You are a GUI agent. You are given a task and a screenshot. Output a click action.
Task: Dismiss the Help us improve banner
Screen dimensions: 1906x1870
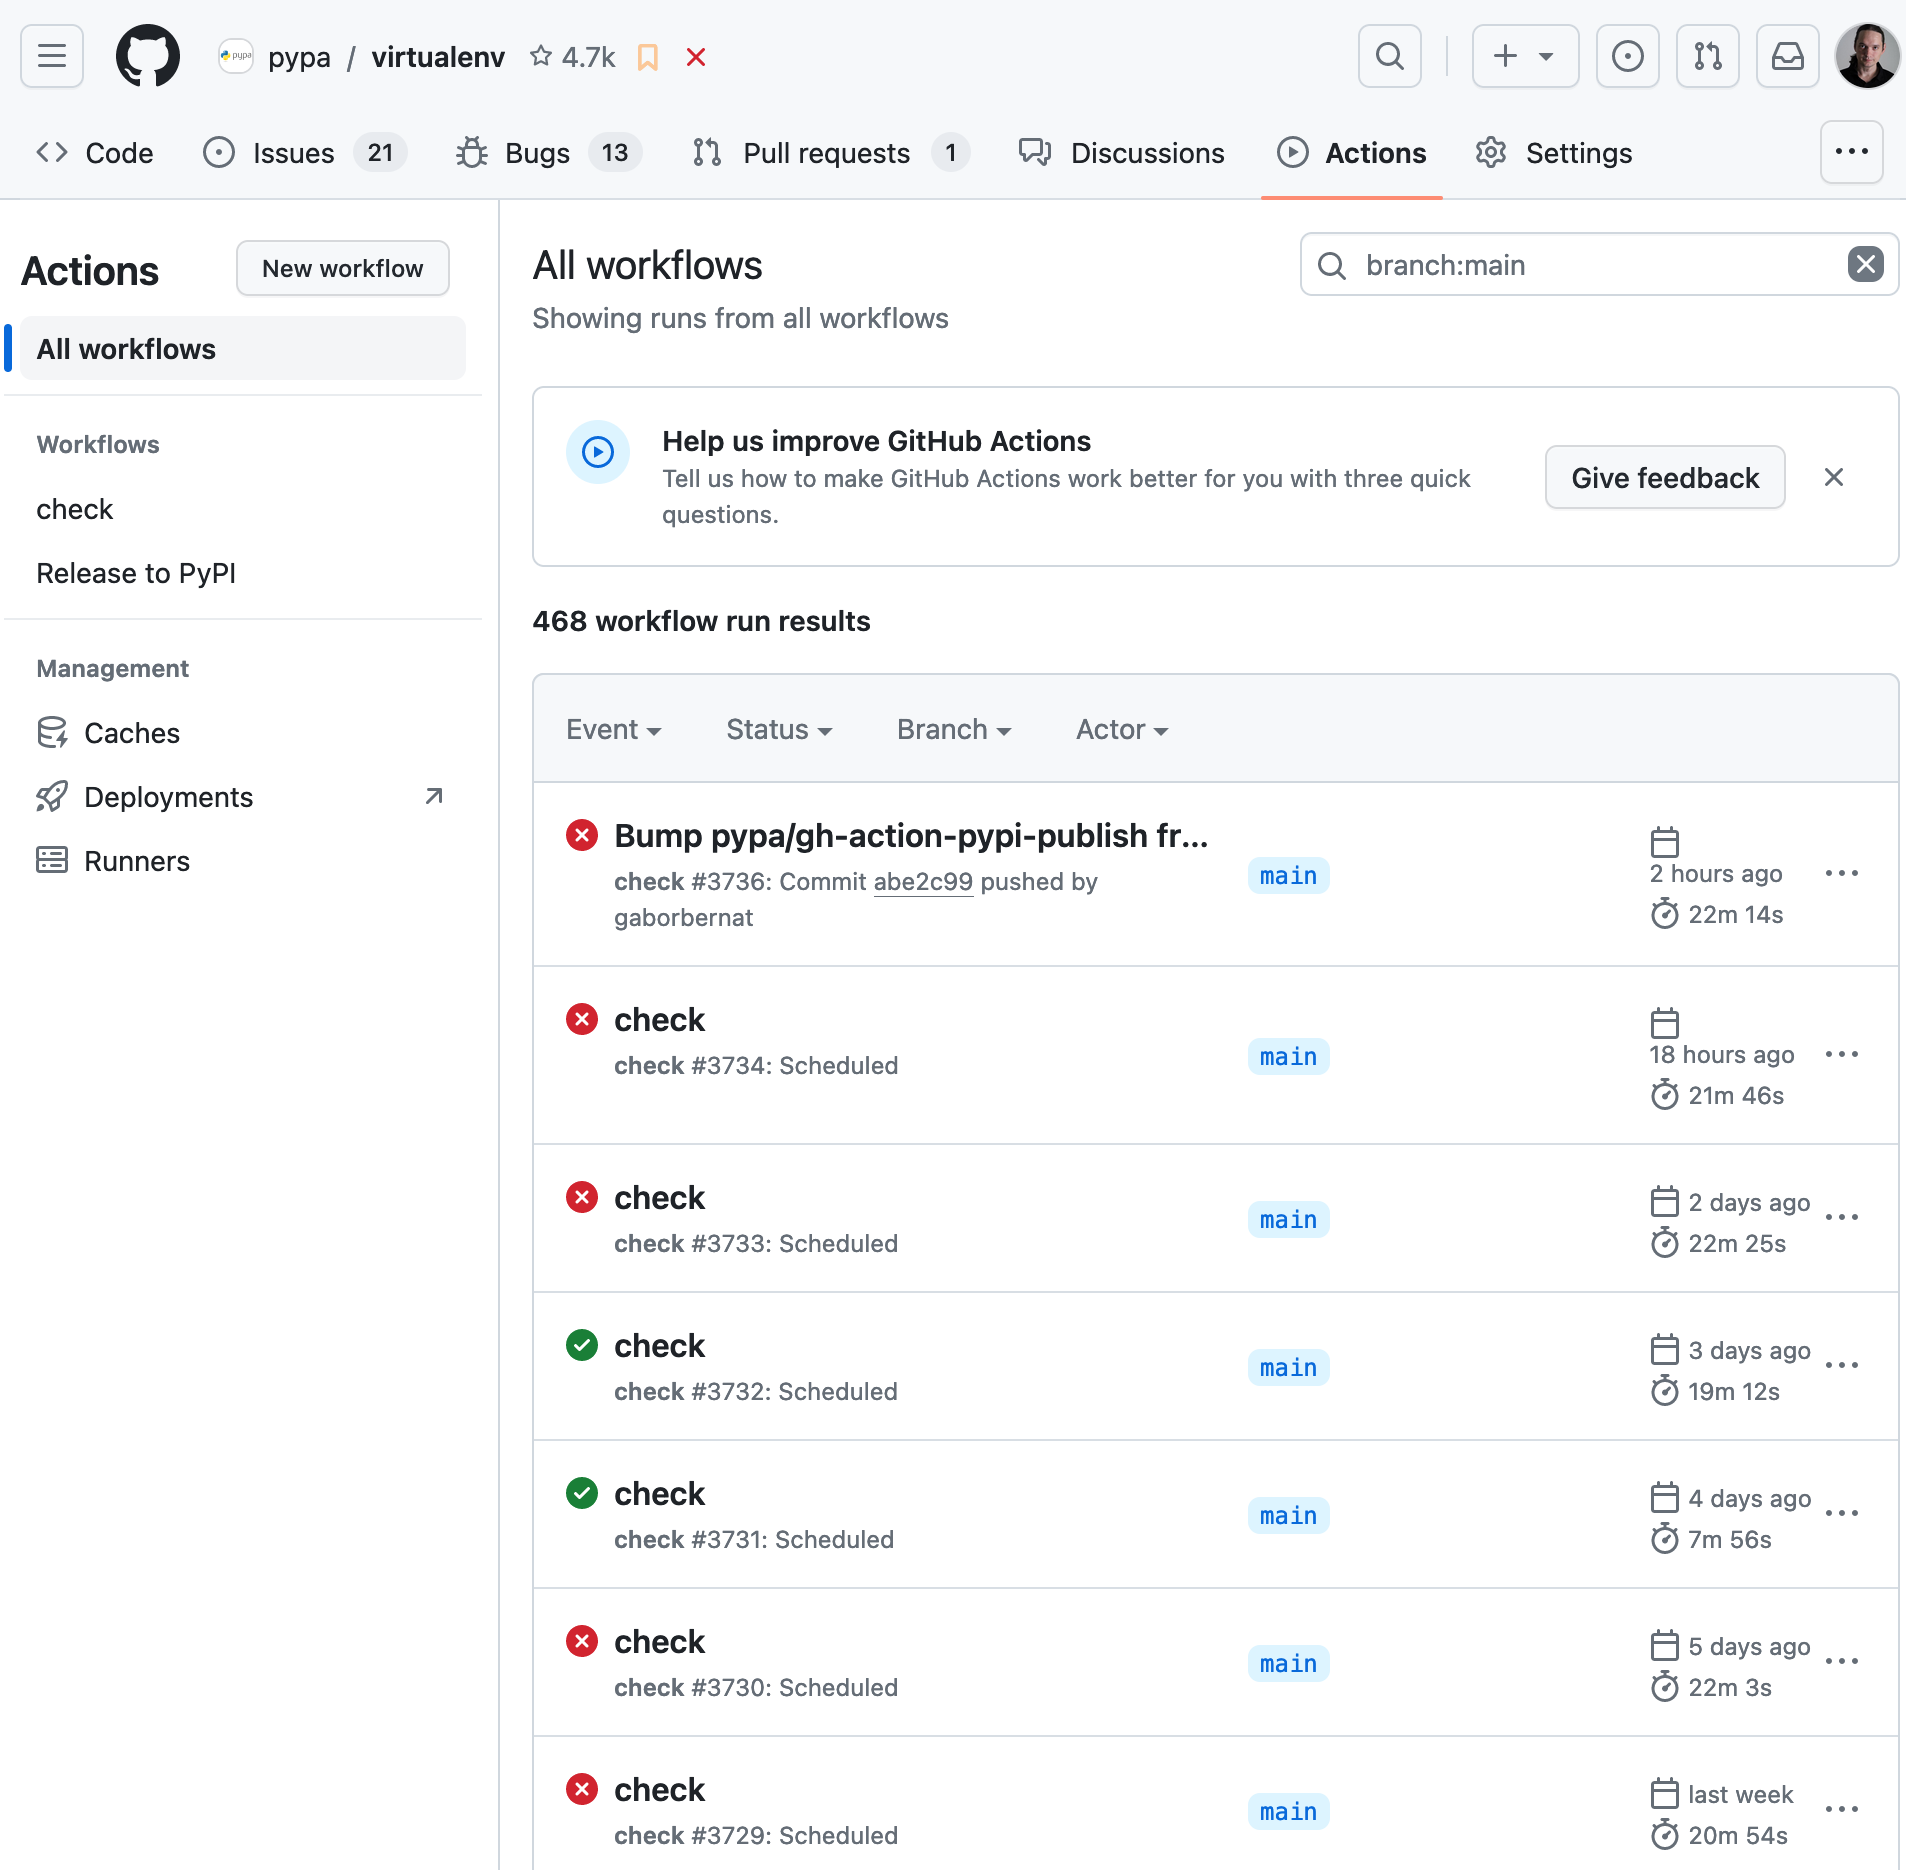(1833, 478)
